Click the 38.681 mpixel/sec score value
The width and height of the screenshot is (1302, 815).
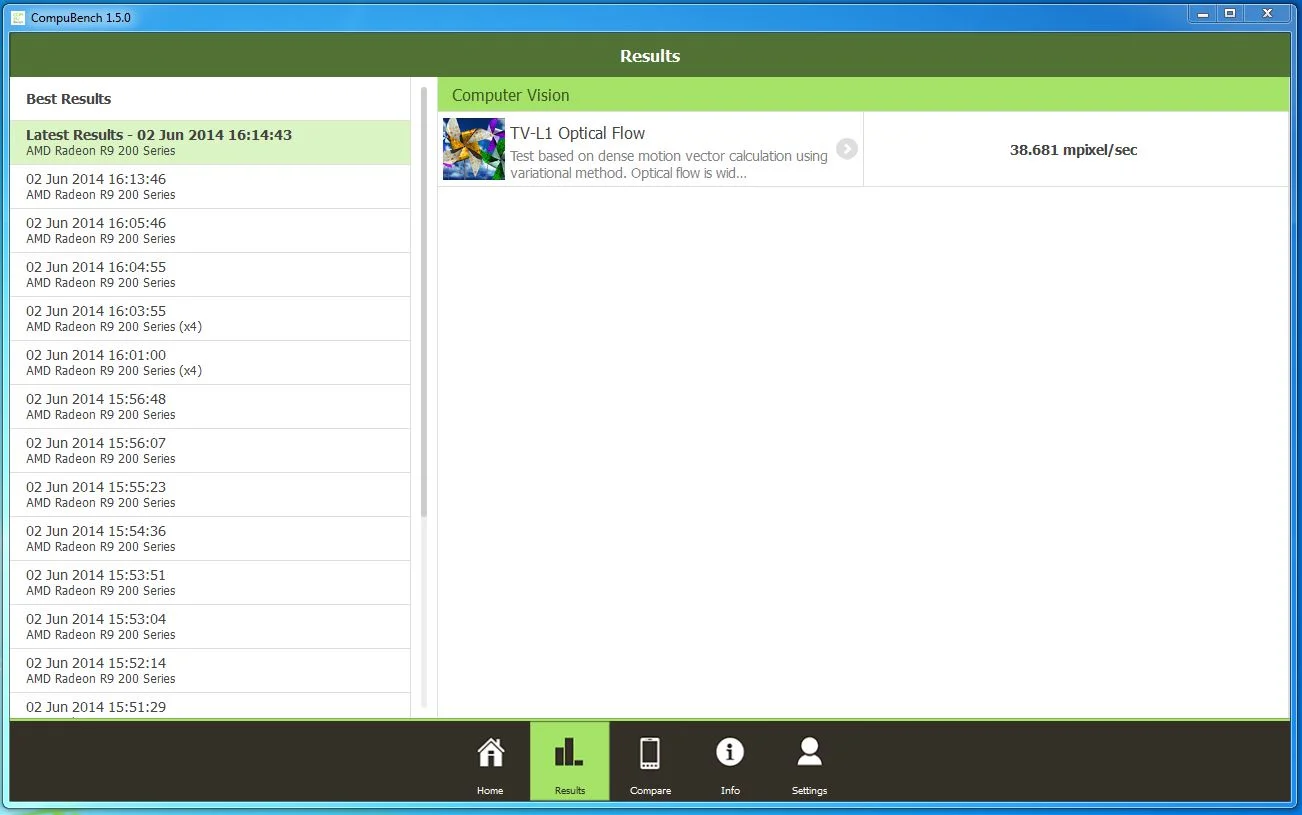pos(1074,150)
